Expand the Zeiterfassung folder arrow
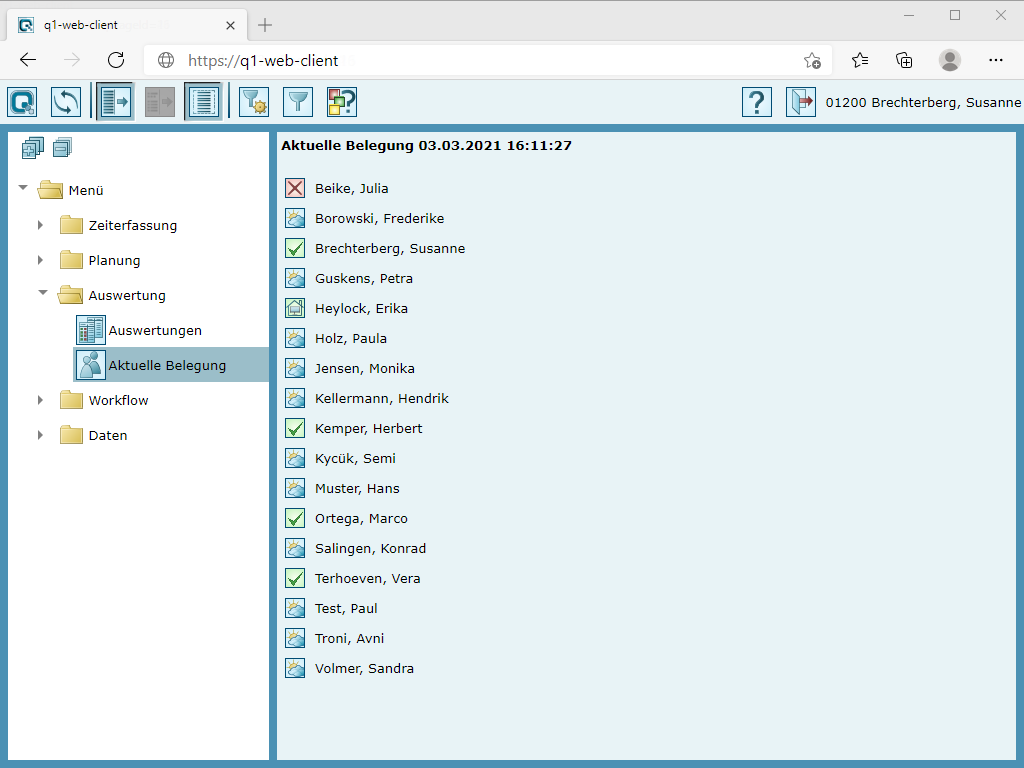1024x768 pixels. coord(40,225)
